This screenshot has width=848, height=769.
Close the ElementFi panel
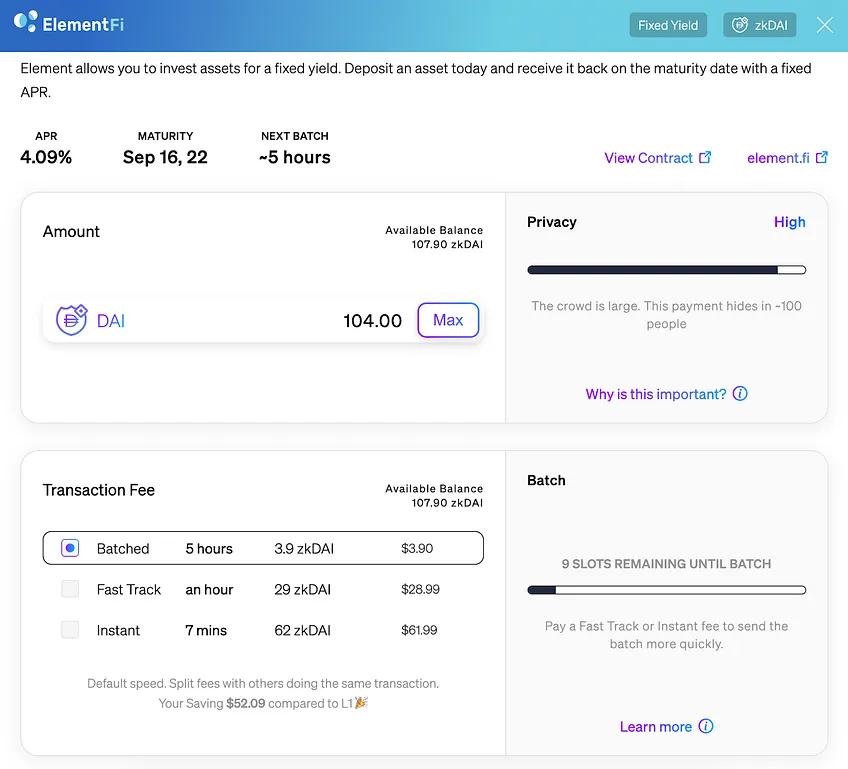(x=824, y=25)
